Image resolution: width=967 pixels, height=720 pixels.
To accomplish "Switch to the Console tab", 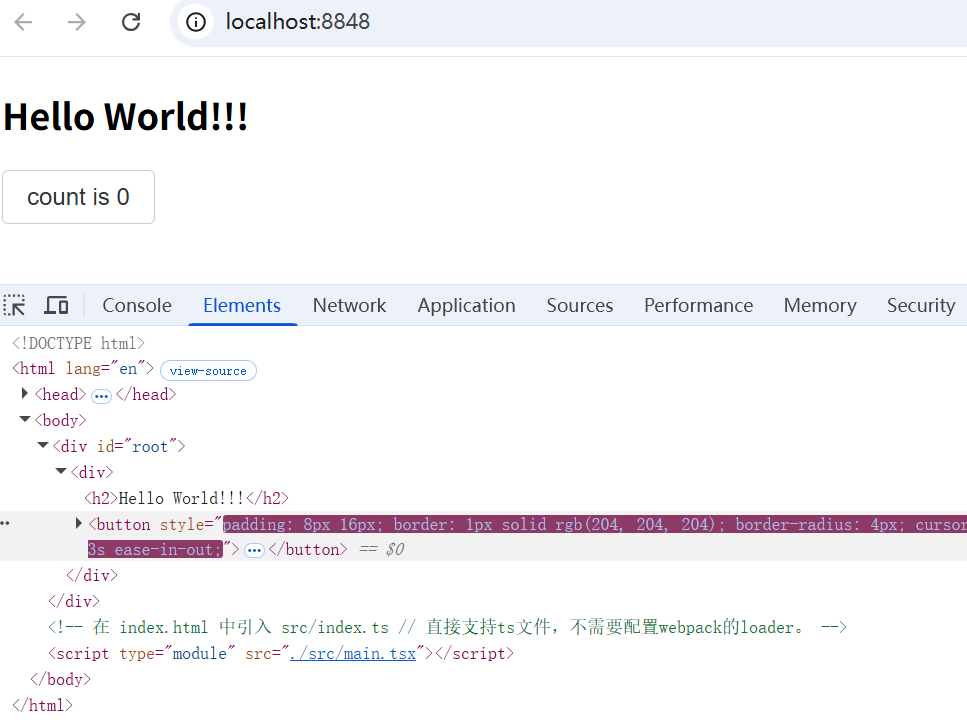I will point(137,305).
